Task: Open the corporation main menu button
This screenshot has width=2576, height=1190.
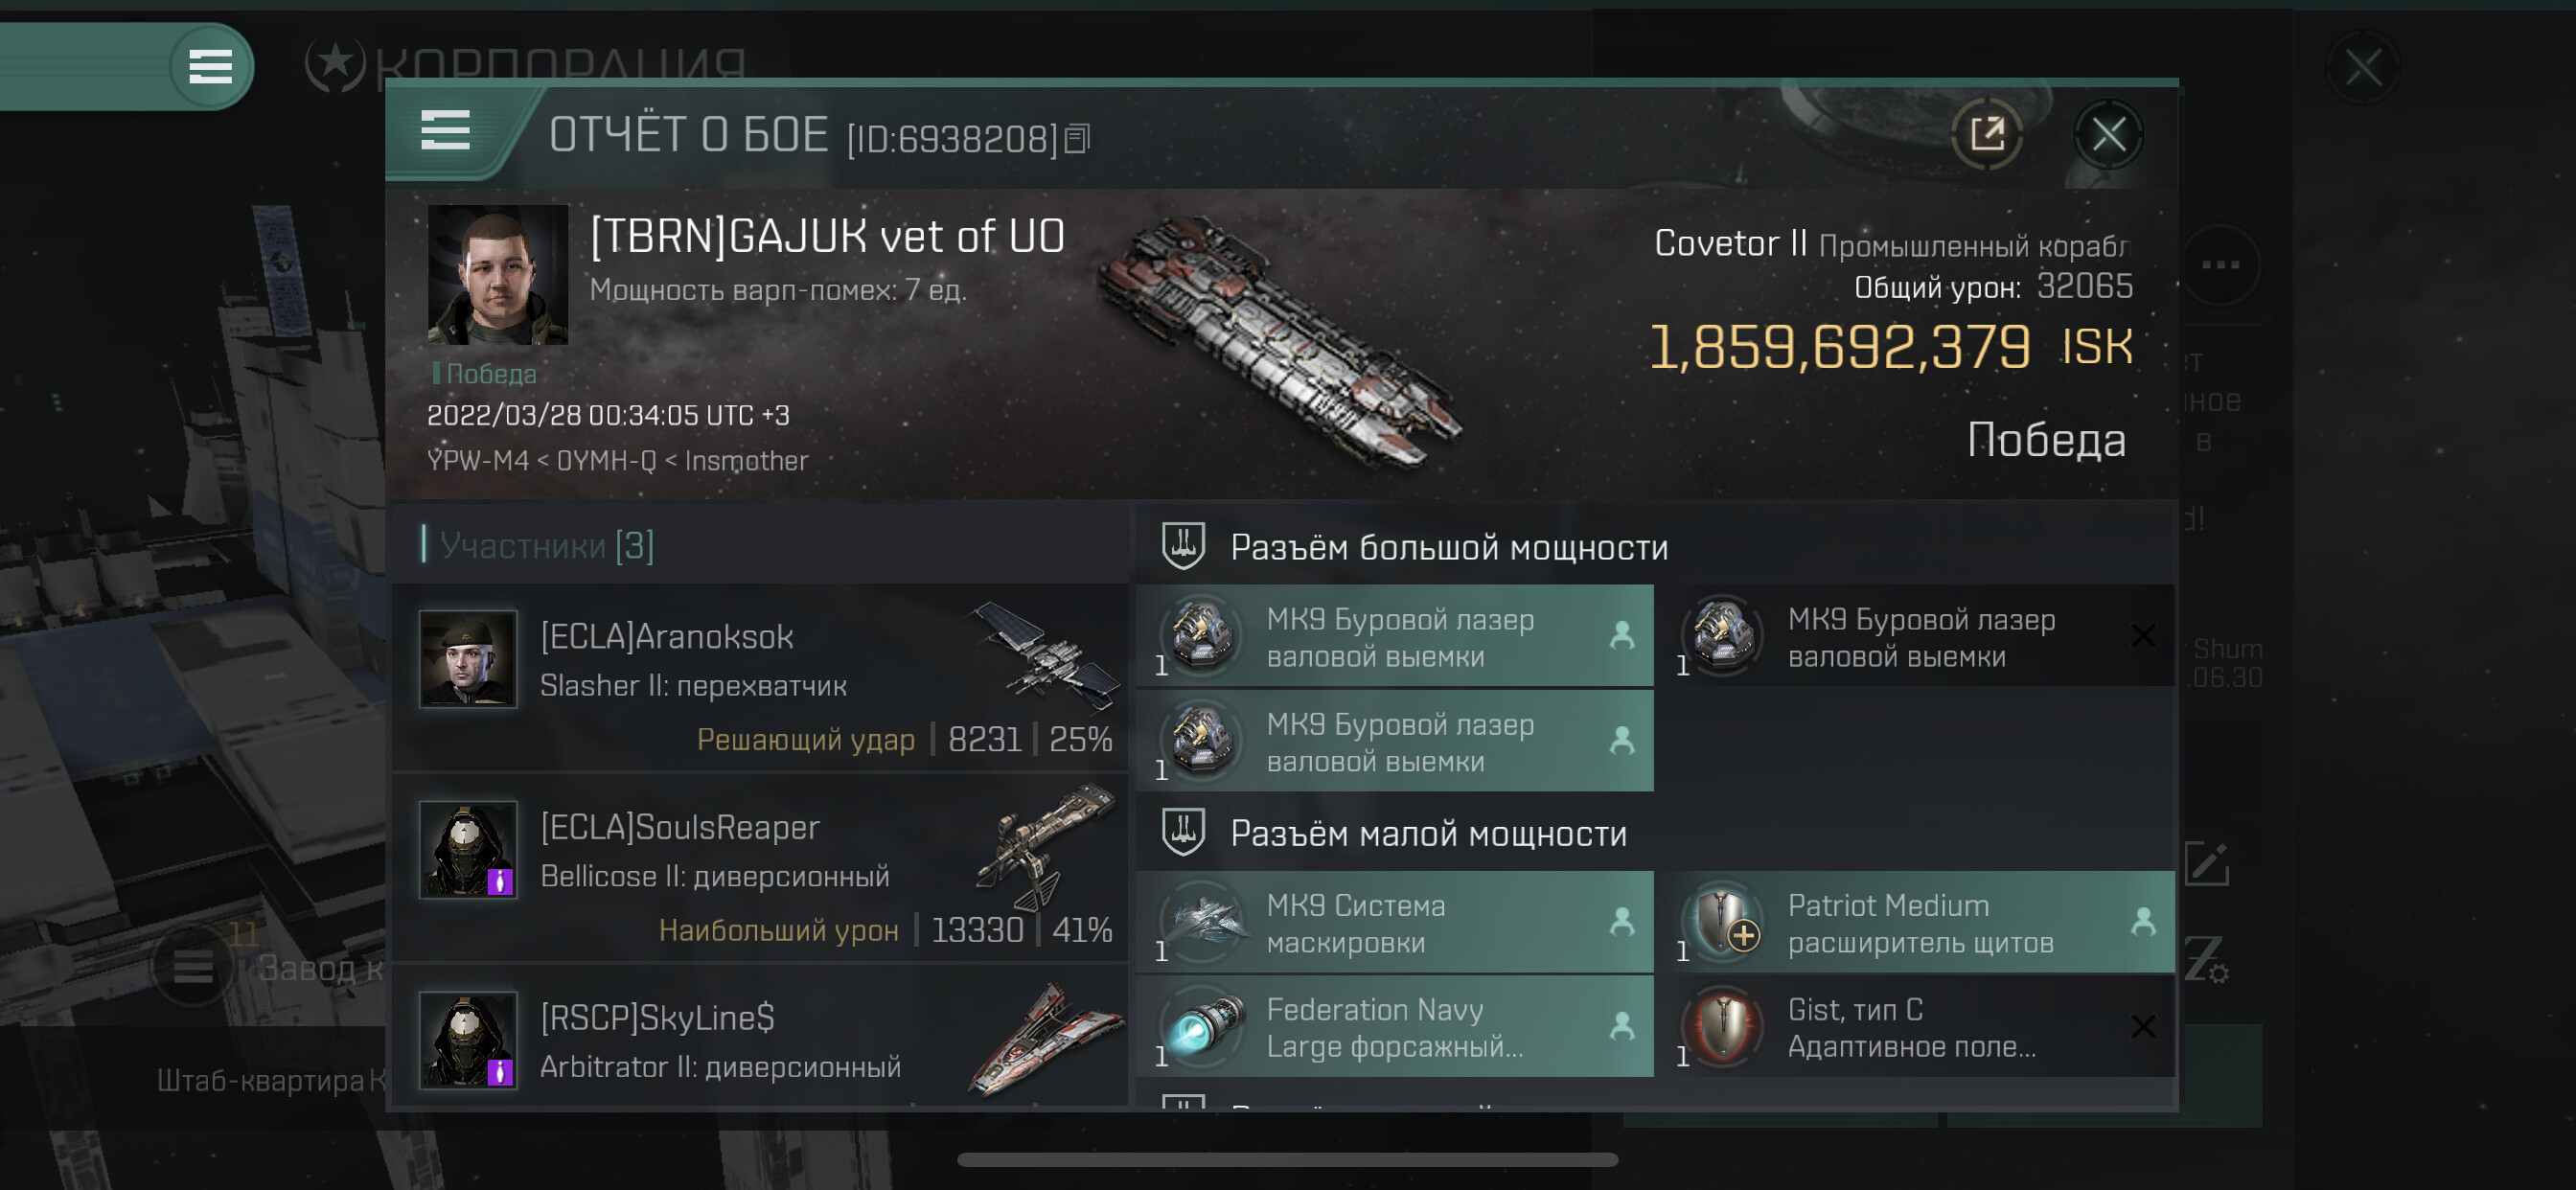Action: [x=210, y=67]
